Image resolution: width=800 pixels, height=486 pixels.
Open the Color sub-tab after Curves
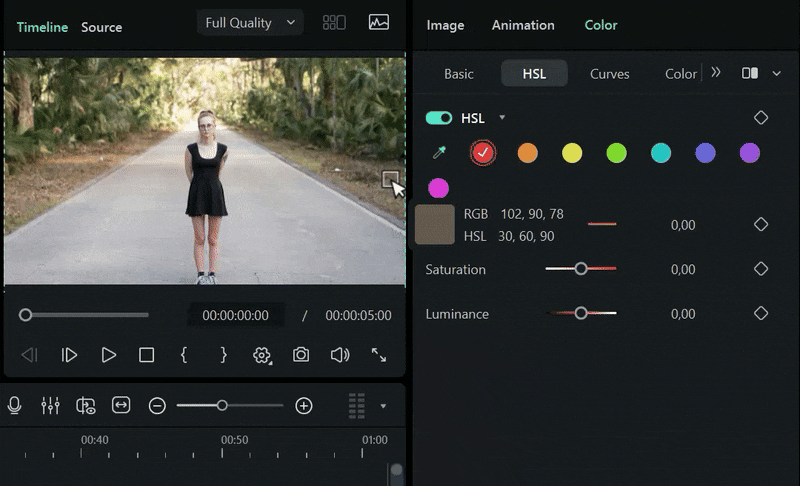(x=681, y=74)
